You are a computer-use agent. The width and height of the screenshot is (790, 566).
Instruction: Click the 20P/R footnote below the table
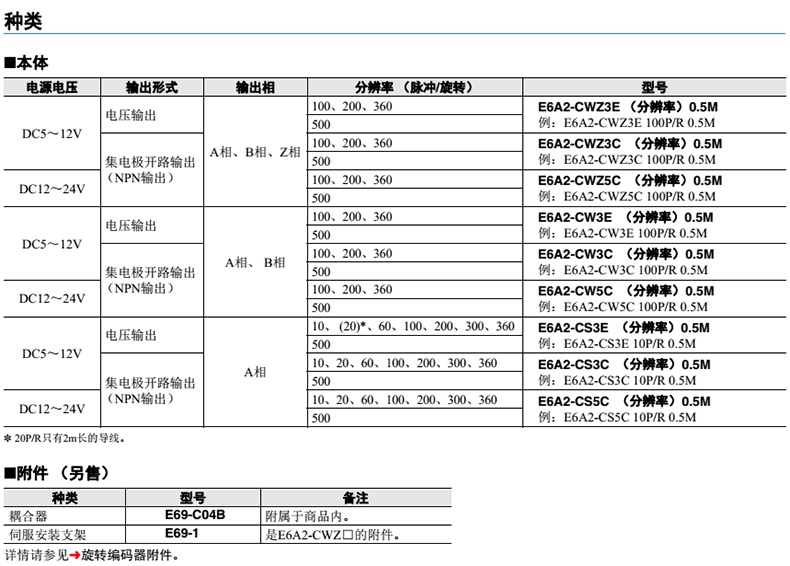pos(68,438)
